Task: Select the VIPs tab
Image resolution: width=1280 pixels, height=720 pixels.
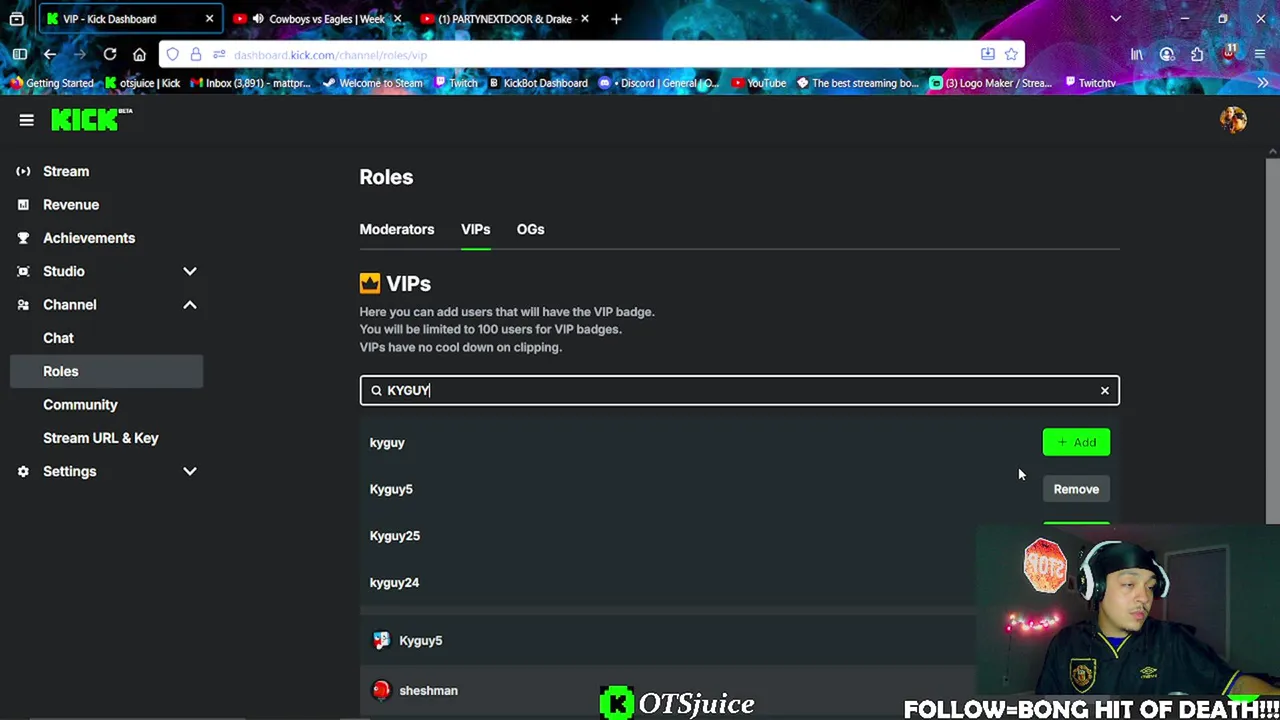Action: [x=475, y=229]
